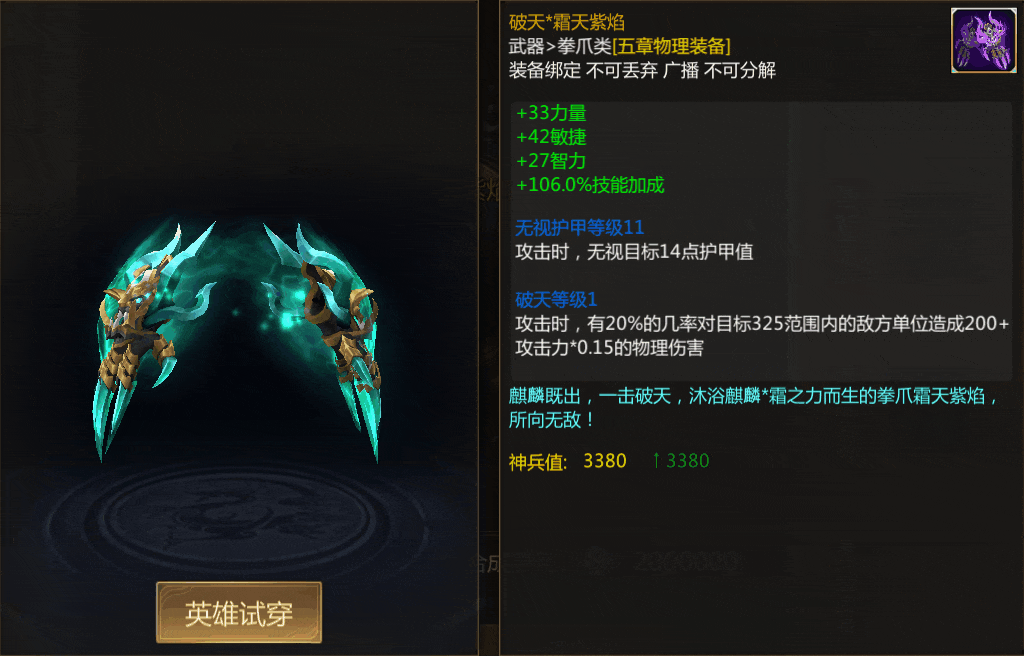
Task: Click the +27智力 attribute line
Action: coord(551,161)
